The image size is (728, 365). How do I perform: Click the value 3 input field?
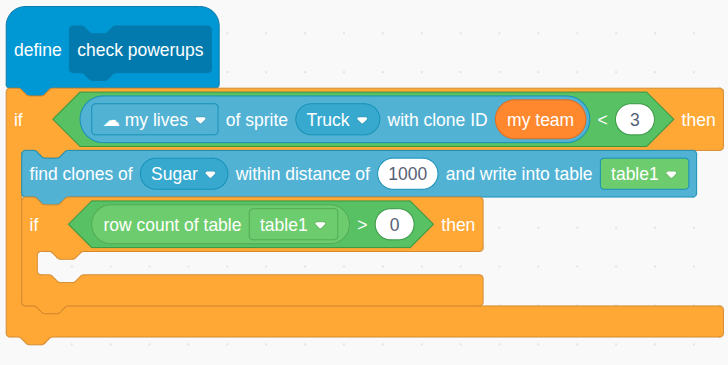(x=635, y=120)
